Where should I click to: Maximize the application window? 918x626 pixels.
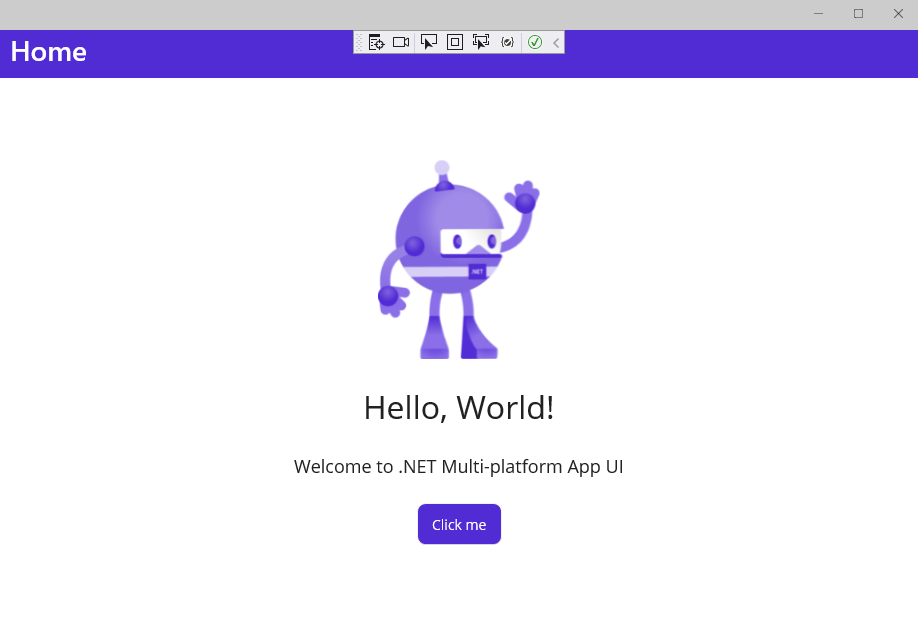858,14
